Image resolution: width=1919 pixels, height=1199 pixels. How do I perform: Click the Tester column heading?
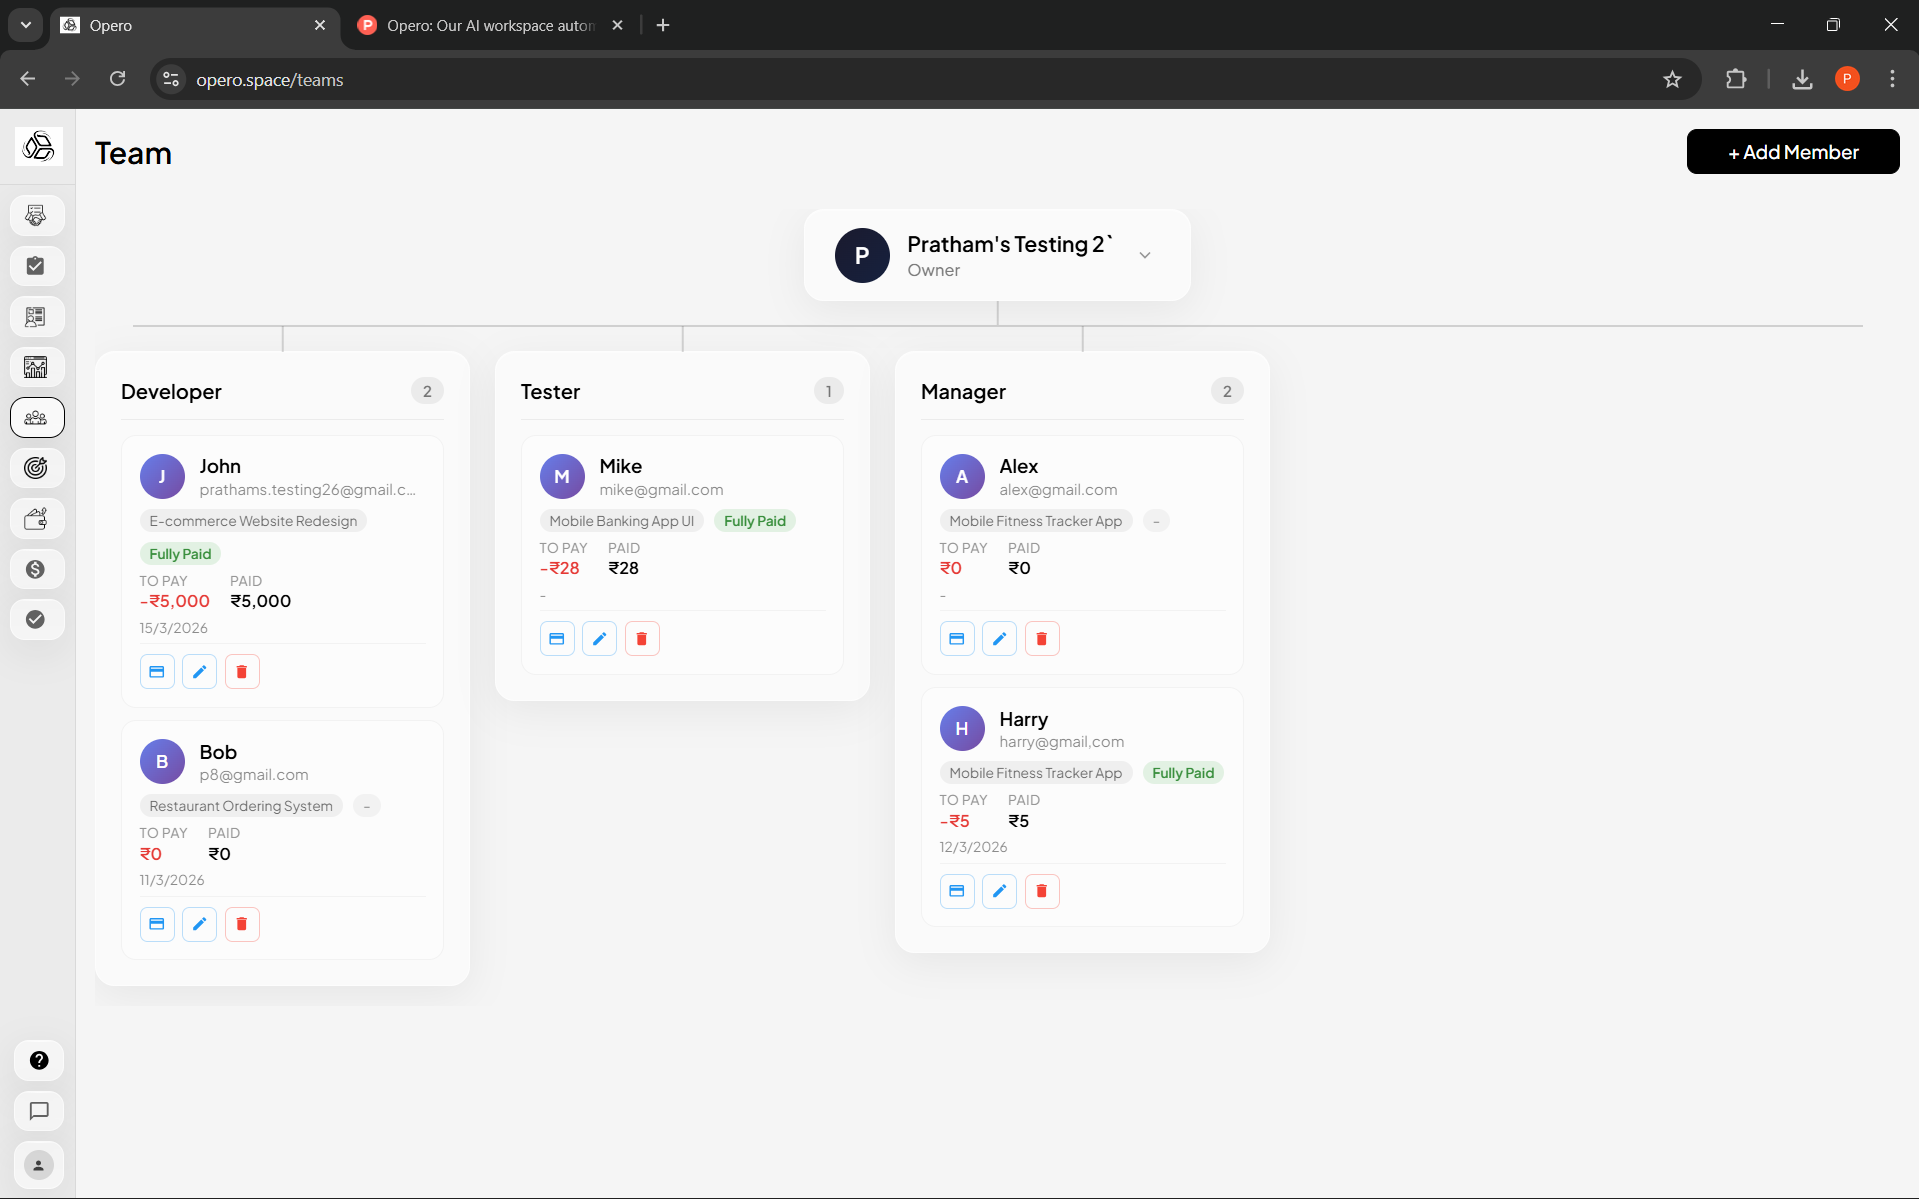tap(550, 392)
